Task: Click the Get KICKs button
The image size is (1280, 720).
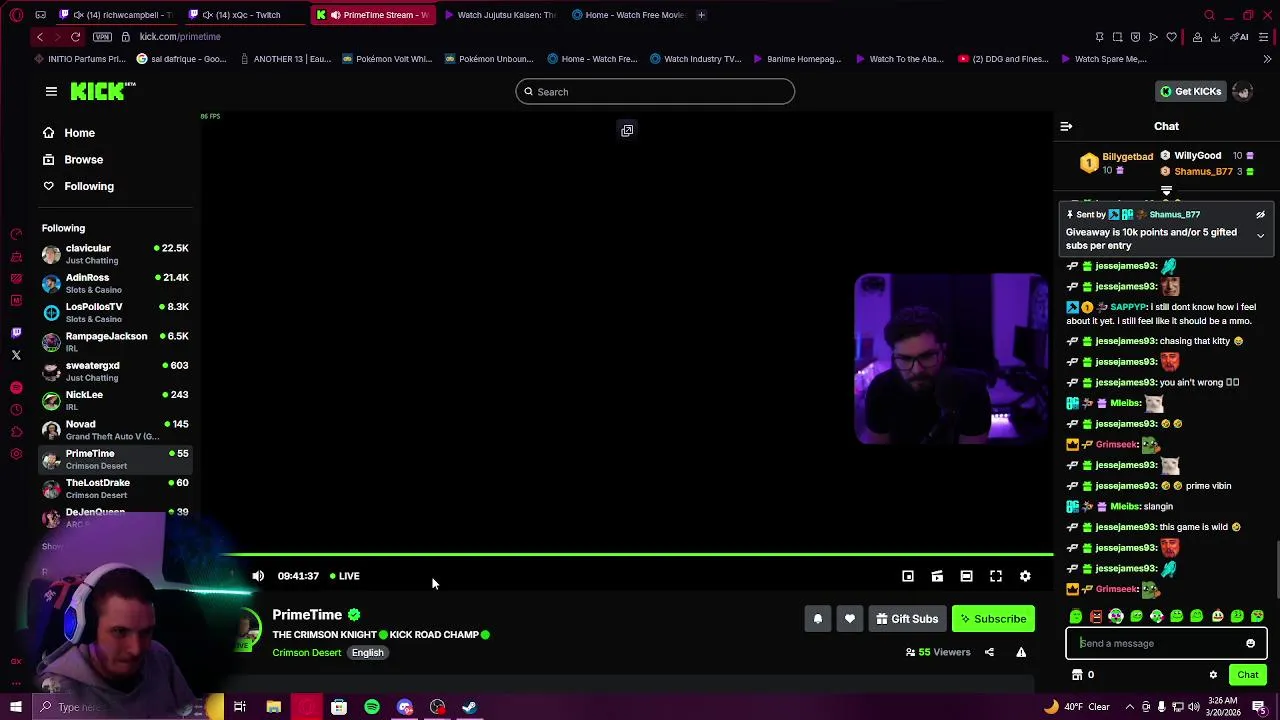Action: pyautogui.click(x=1190, y=91)
